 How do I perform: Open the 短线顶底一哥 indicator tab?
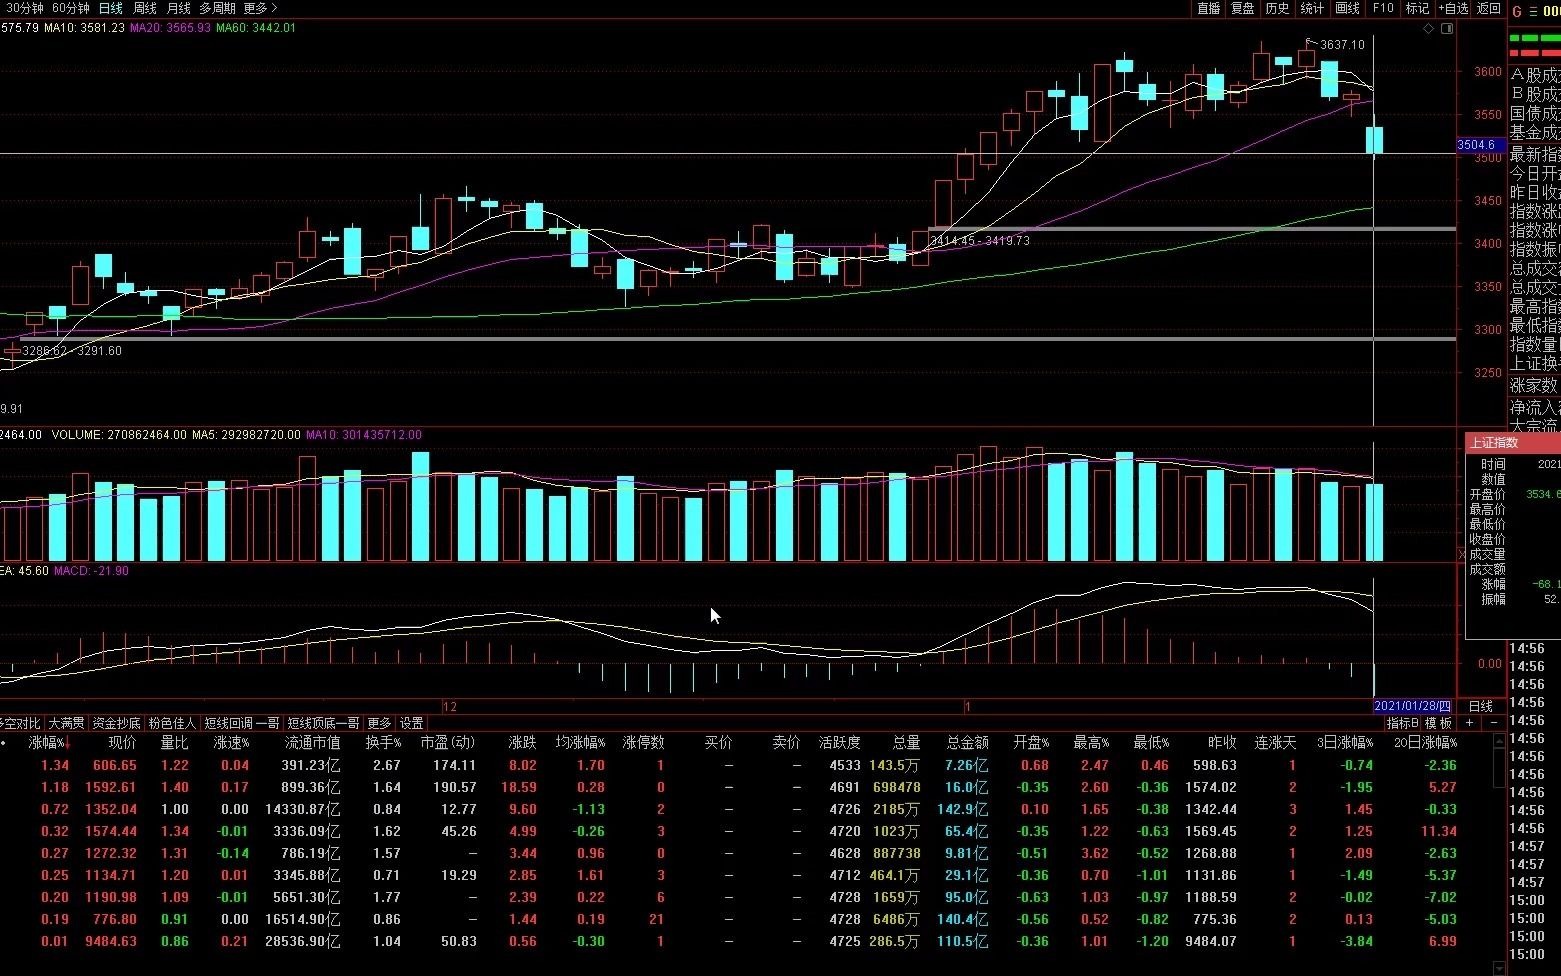323,723
